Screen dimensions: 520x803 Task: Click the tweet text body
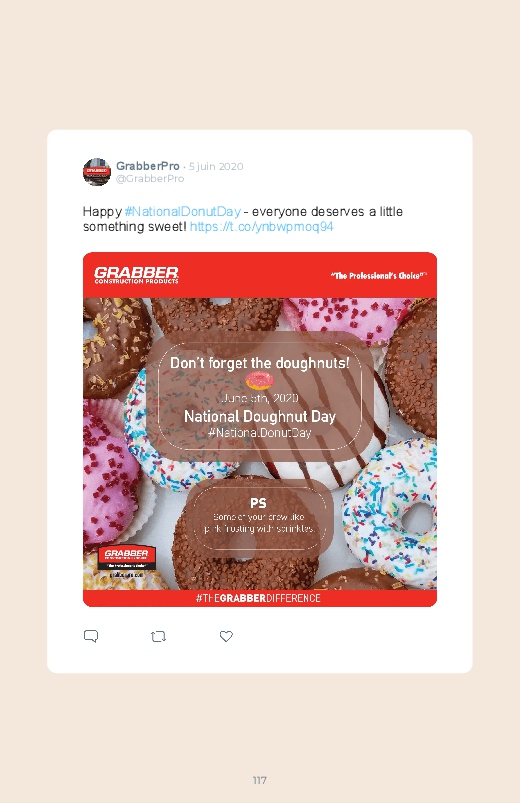coord(243,219)
